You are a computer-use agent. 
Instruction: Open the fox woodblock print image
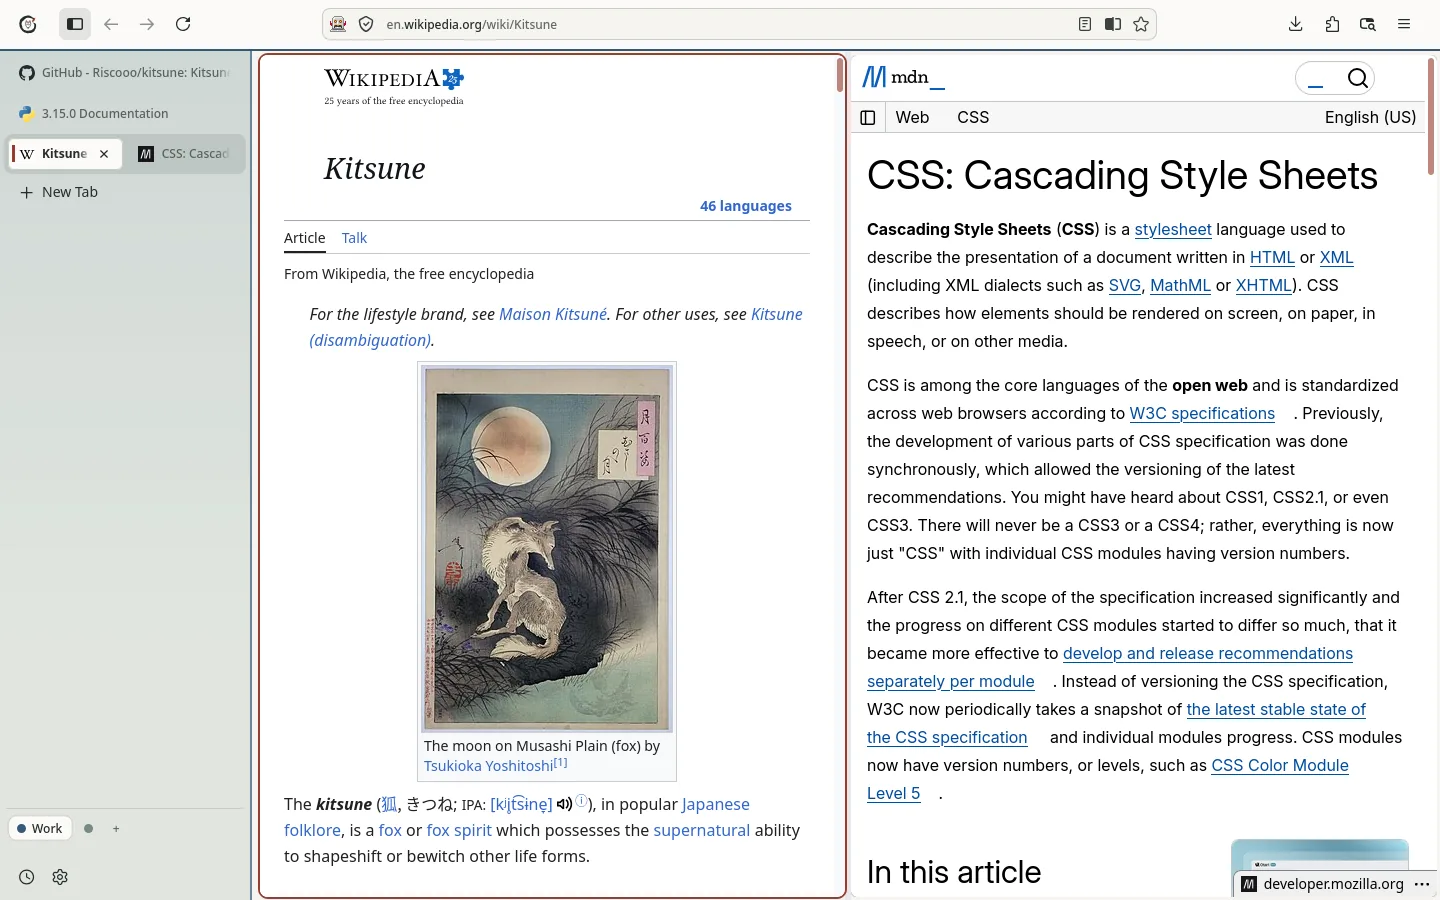547,548
